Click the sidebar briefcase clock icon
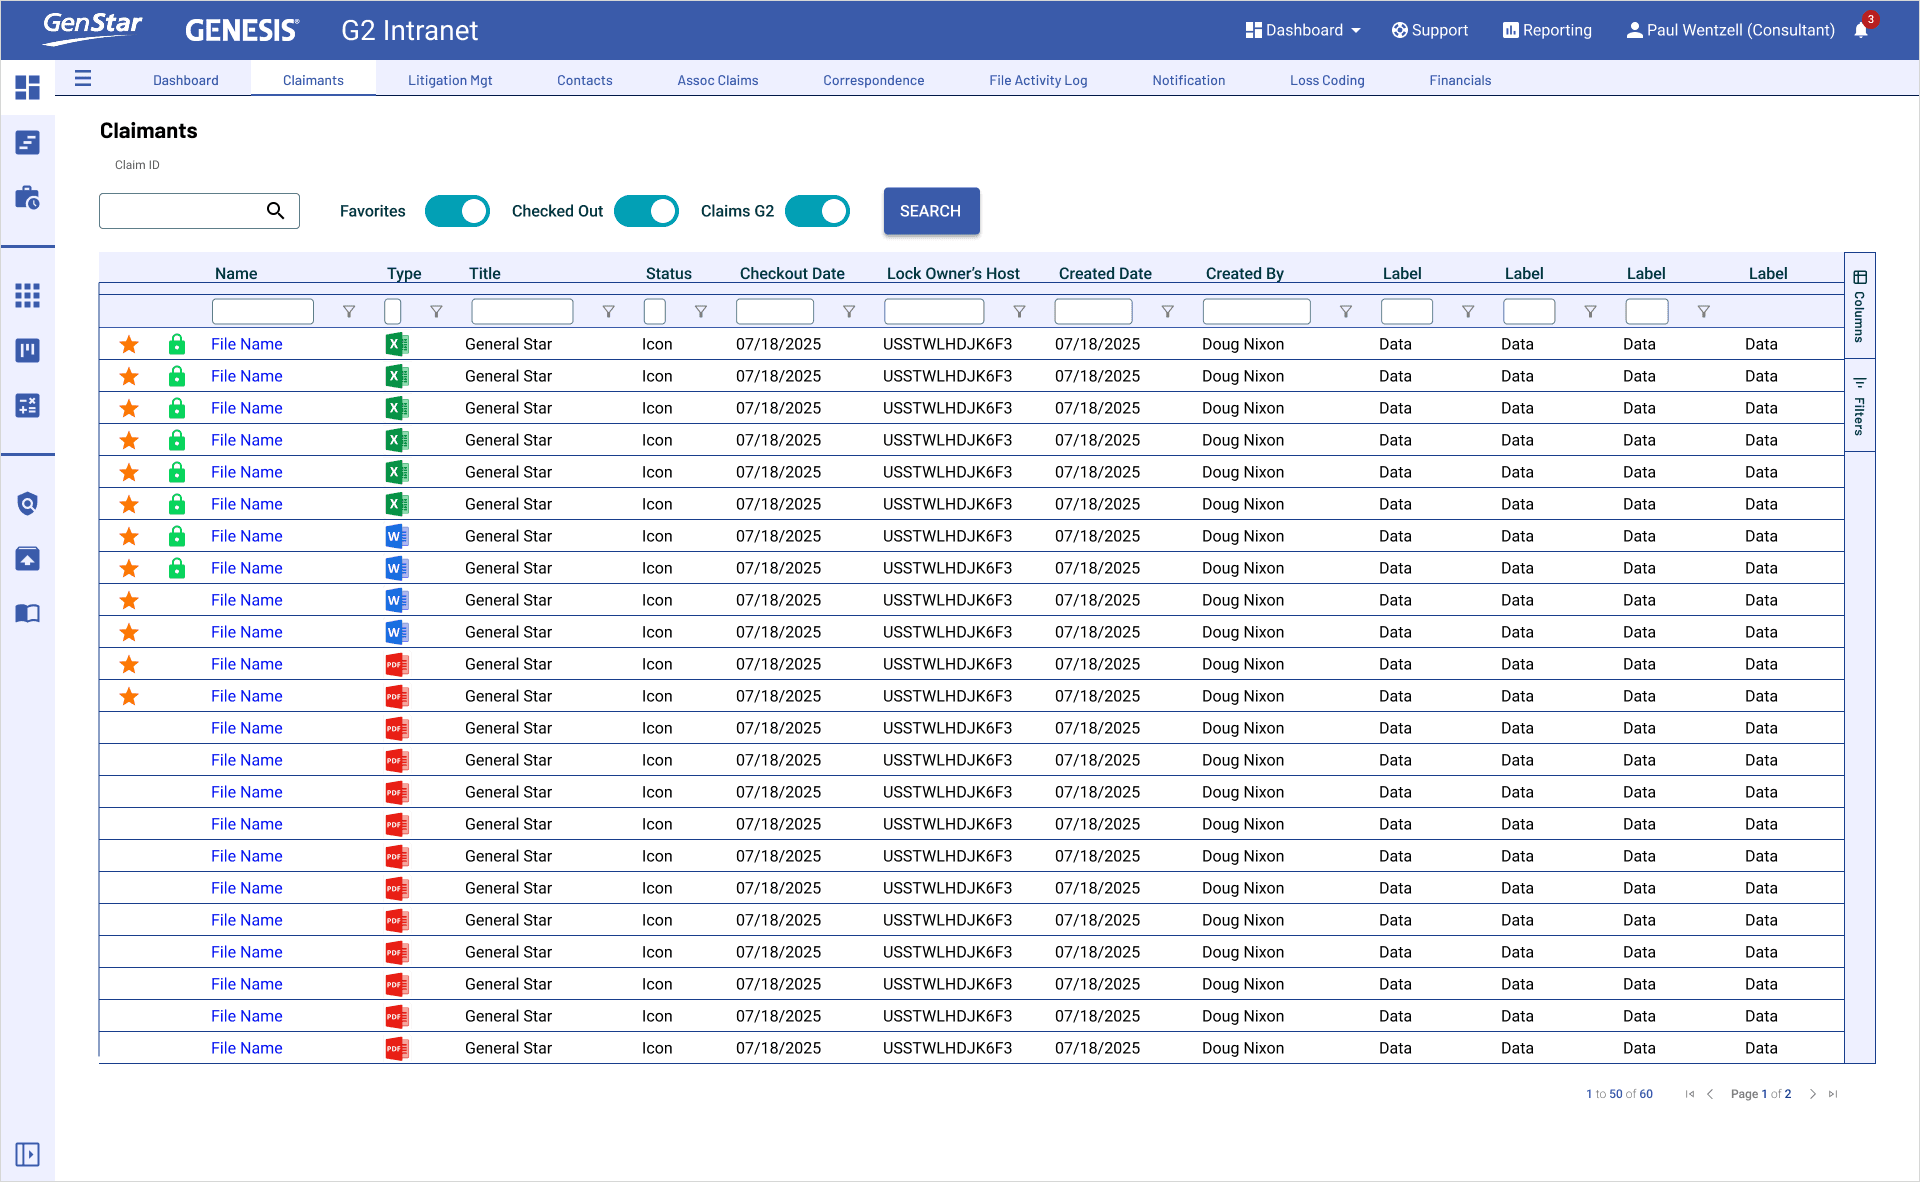 pyautogui.click(x=28, y=198)
